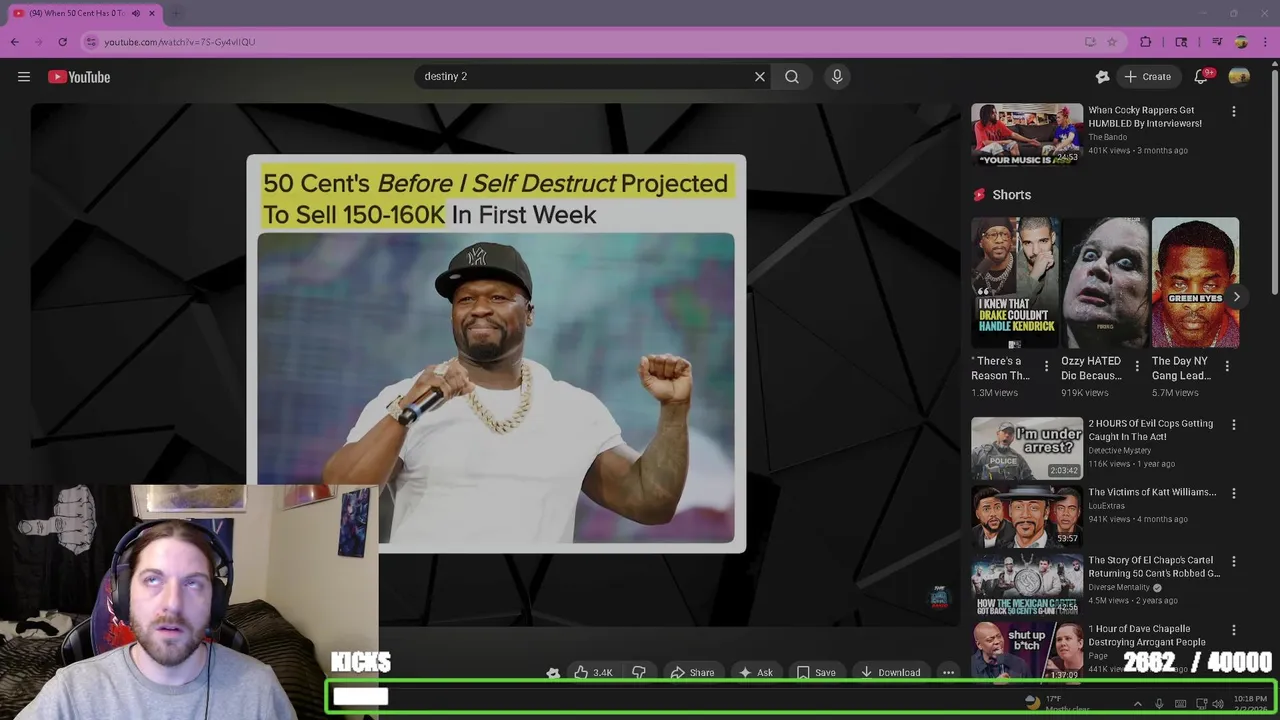The image size is (1280, 720).
Task: Open When Cocky Rappers Get Humbled thumbnail
Action: (1027, 134)
